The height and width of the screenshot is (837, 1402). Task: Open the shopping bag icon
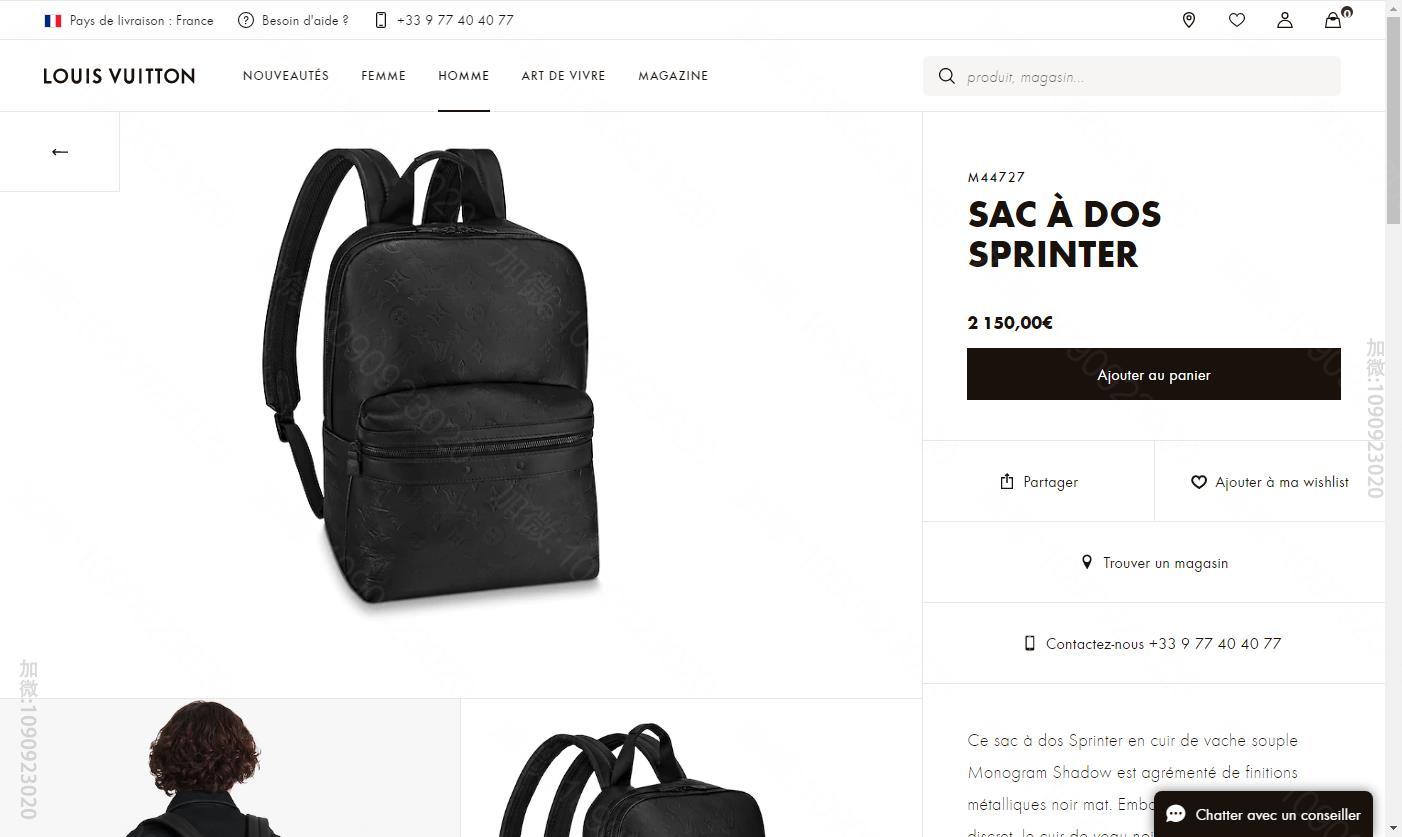point(1333,20)
